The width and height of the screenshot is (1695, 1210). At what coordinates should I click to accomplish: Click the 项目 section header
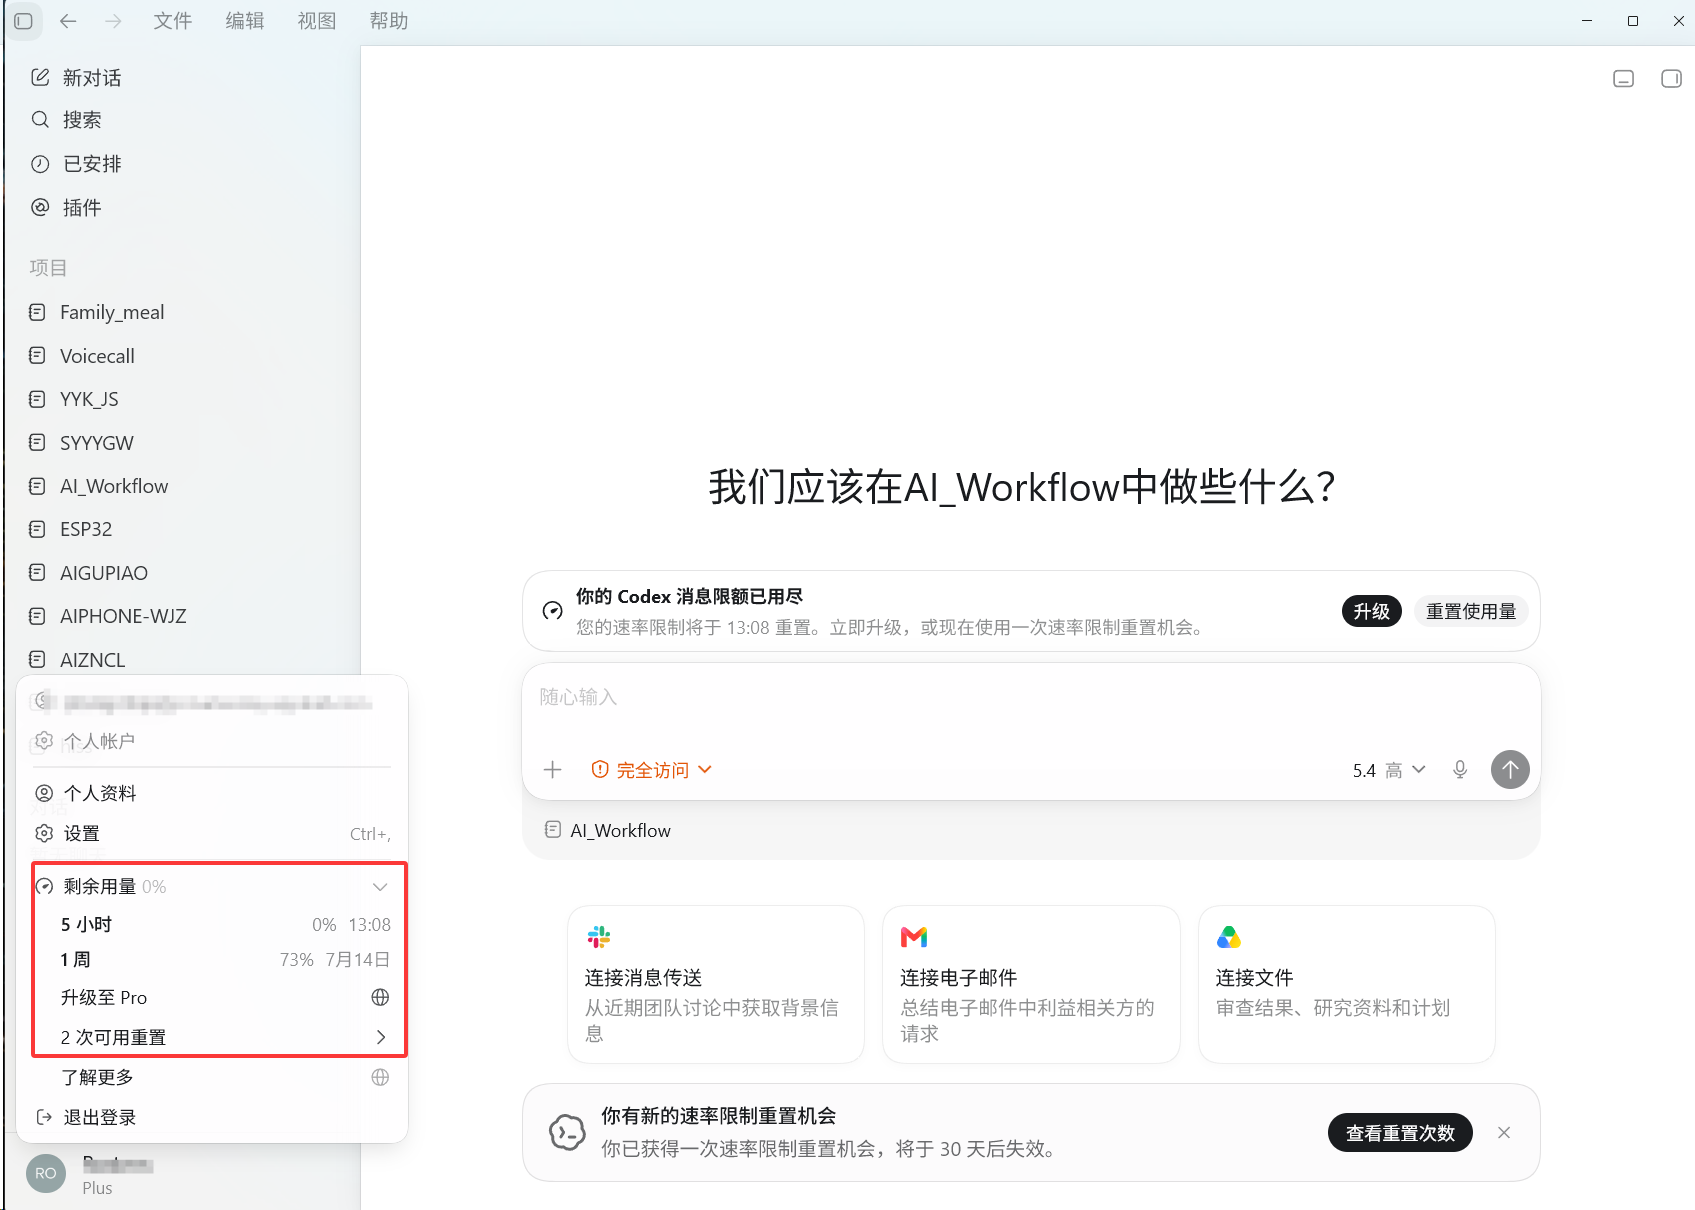click(48, 268)
